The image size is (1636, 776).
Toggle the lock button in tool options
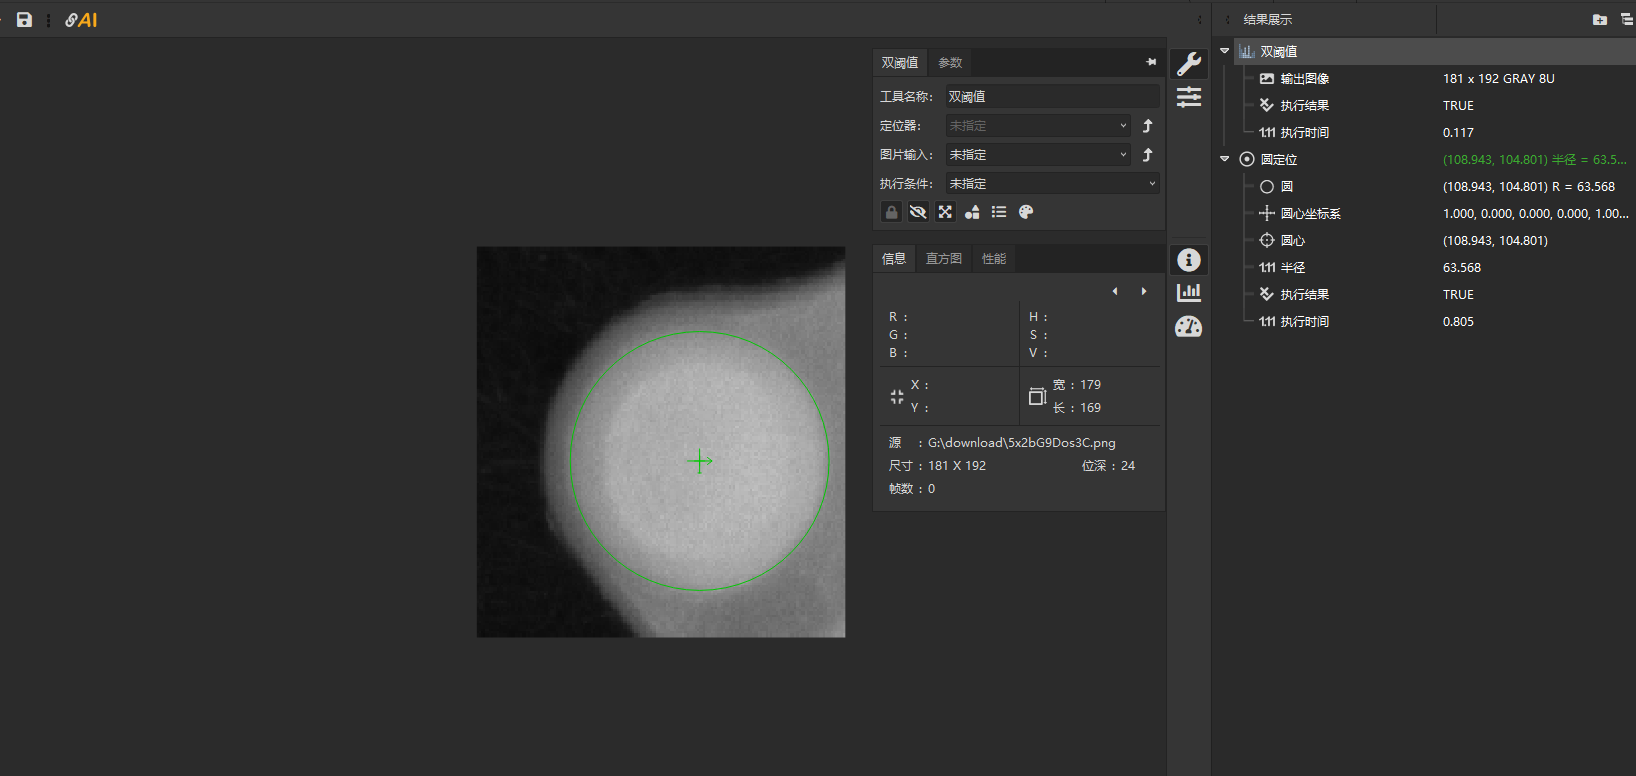click(x=891, y=212)
